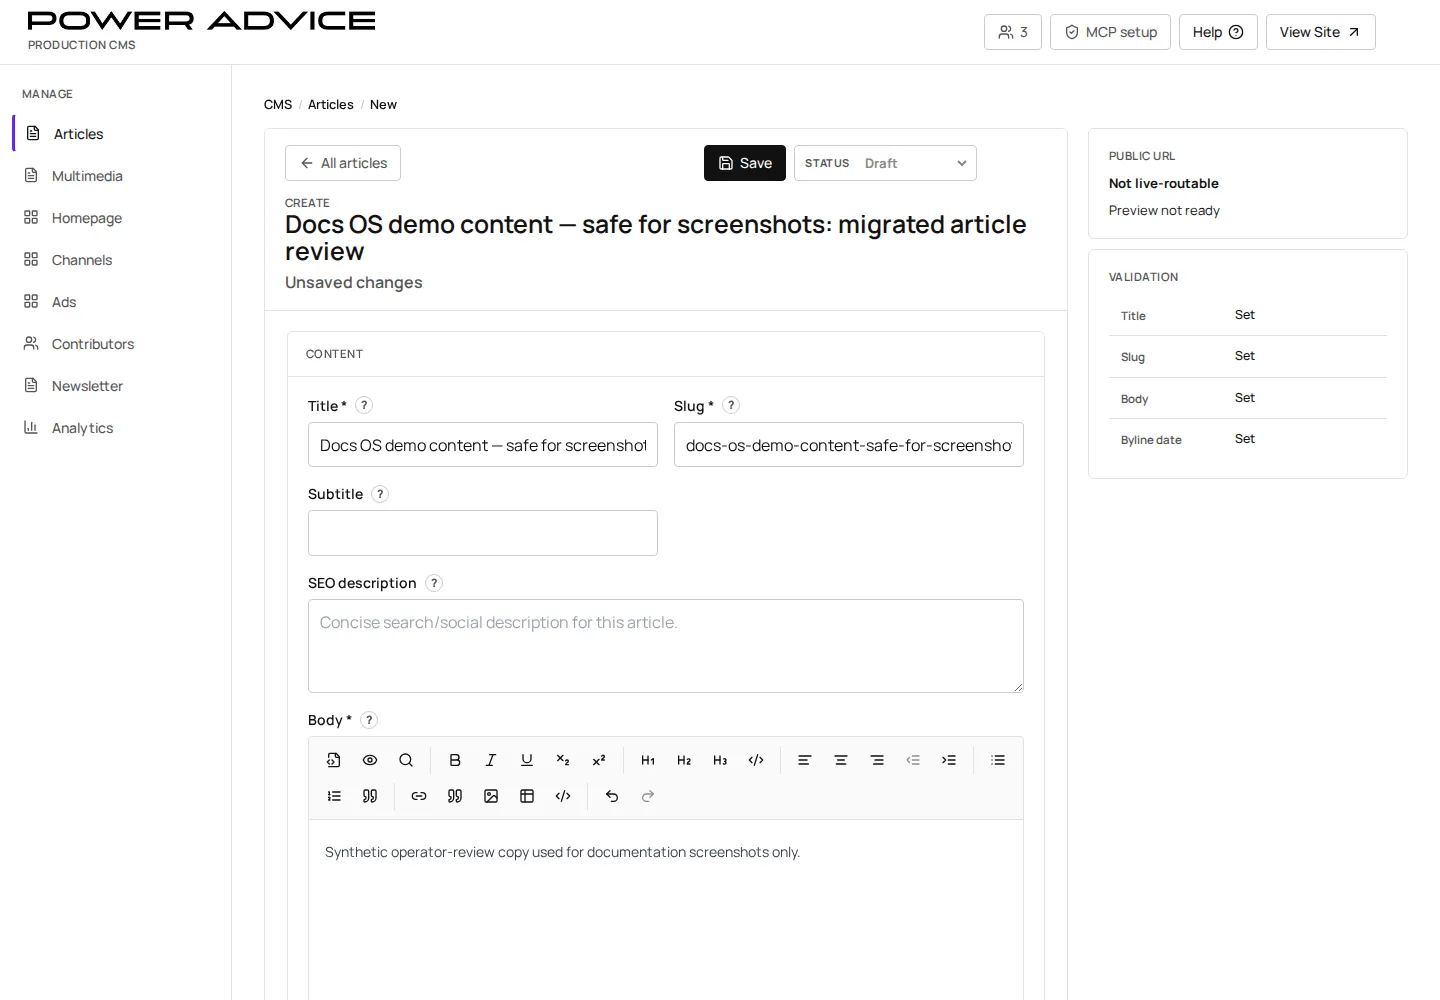This screenshot has width=1440, height=1000.
Task: Open the search magnifier in body toolbar
Action: click(x=406, y=760)
